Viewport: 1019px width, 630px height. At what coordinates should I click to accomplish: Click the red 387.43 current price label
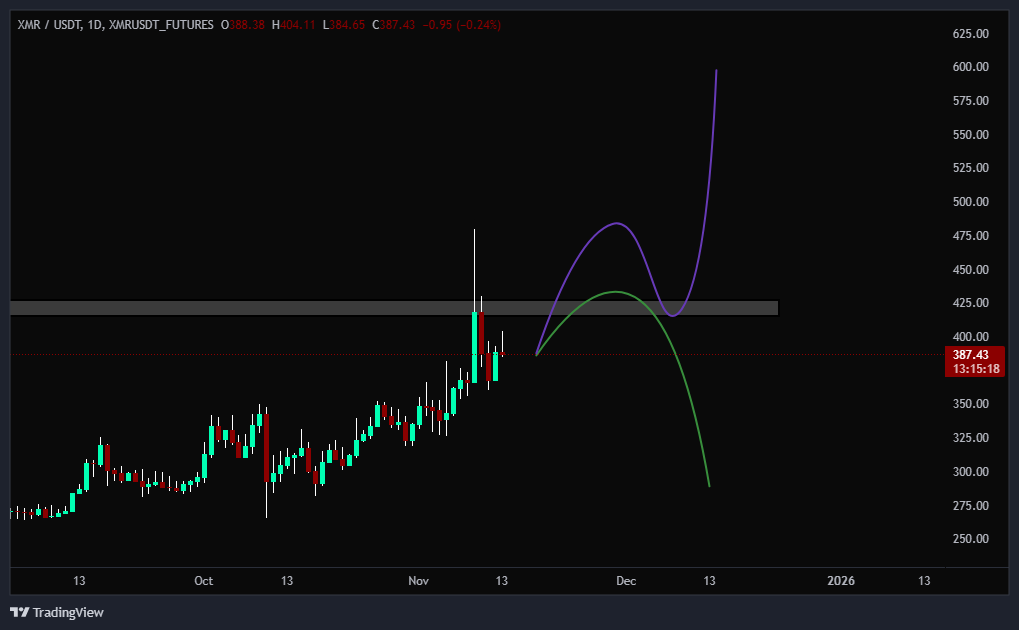(971, 355)
